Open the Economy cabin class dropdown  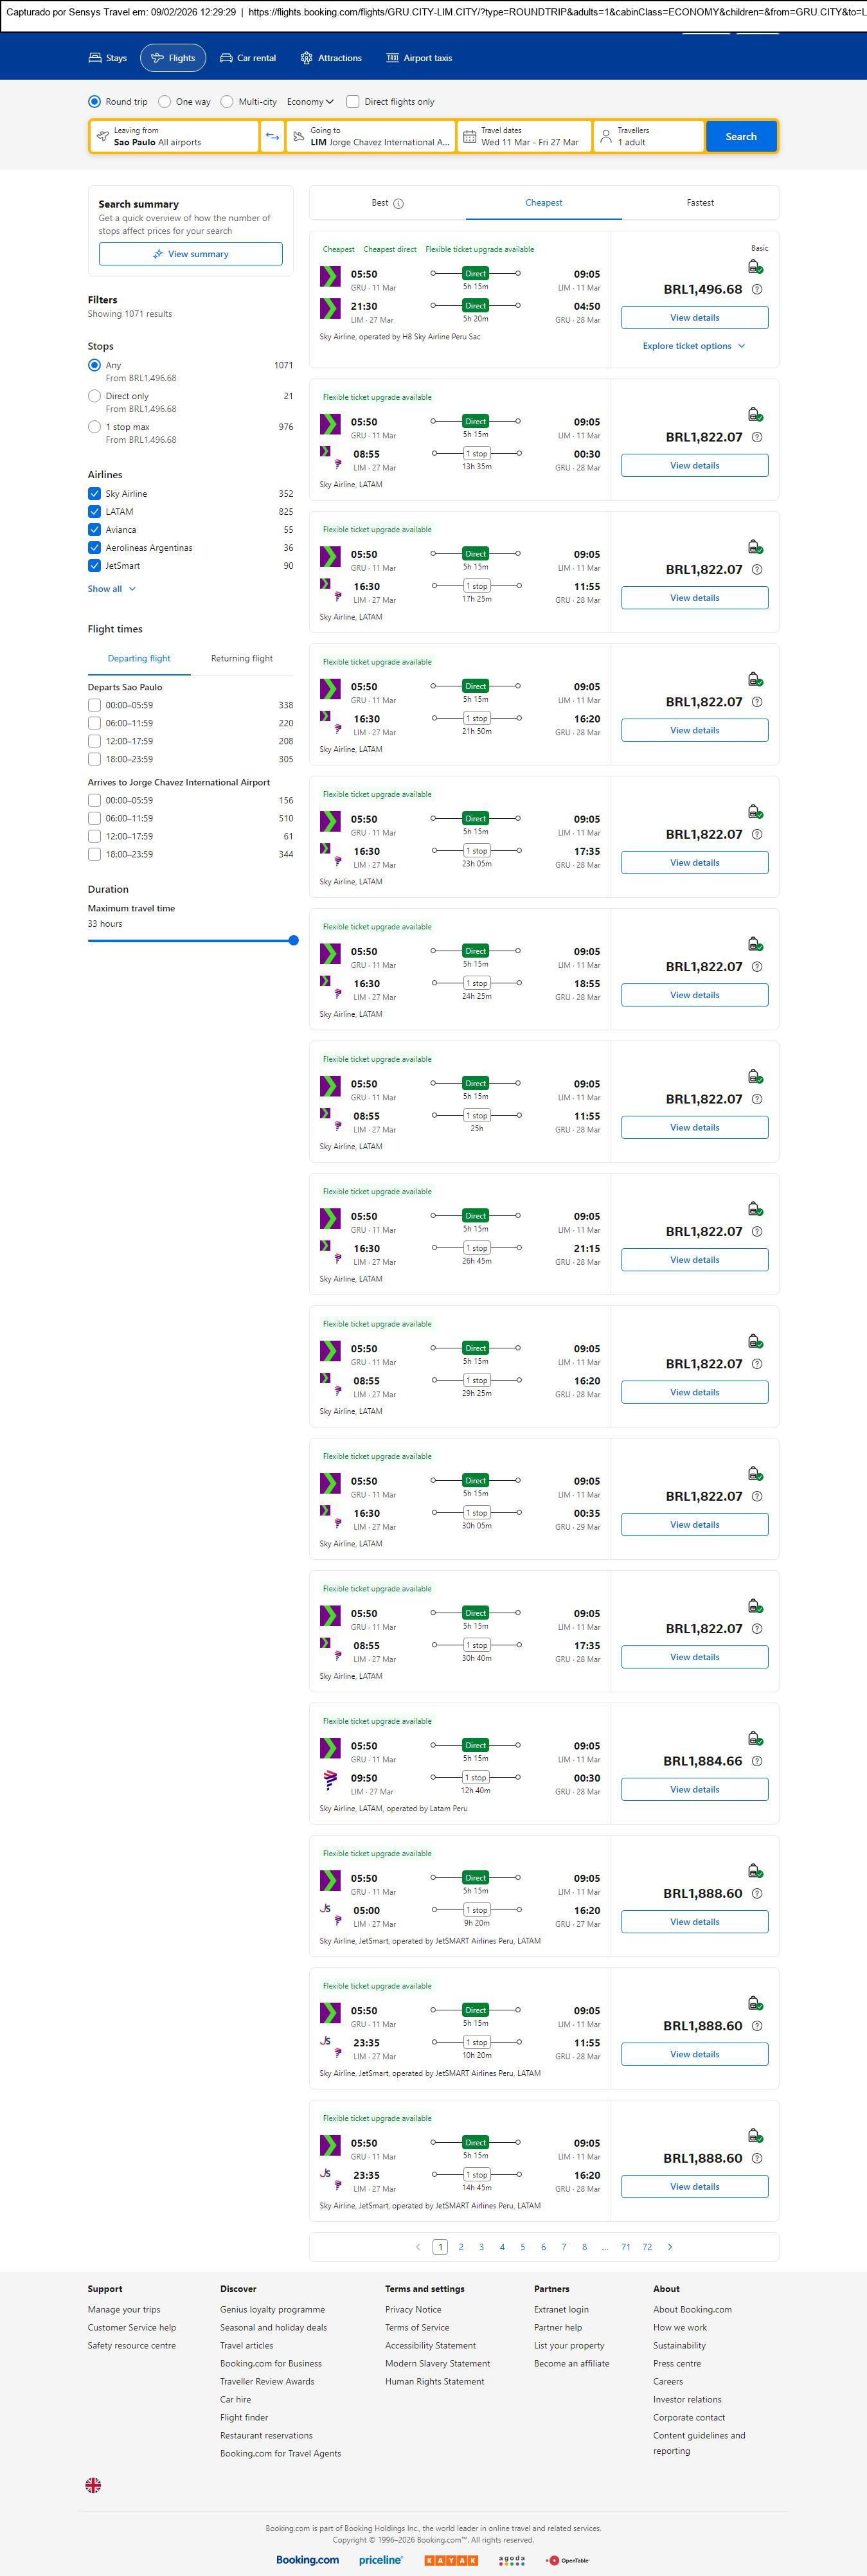310,102
